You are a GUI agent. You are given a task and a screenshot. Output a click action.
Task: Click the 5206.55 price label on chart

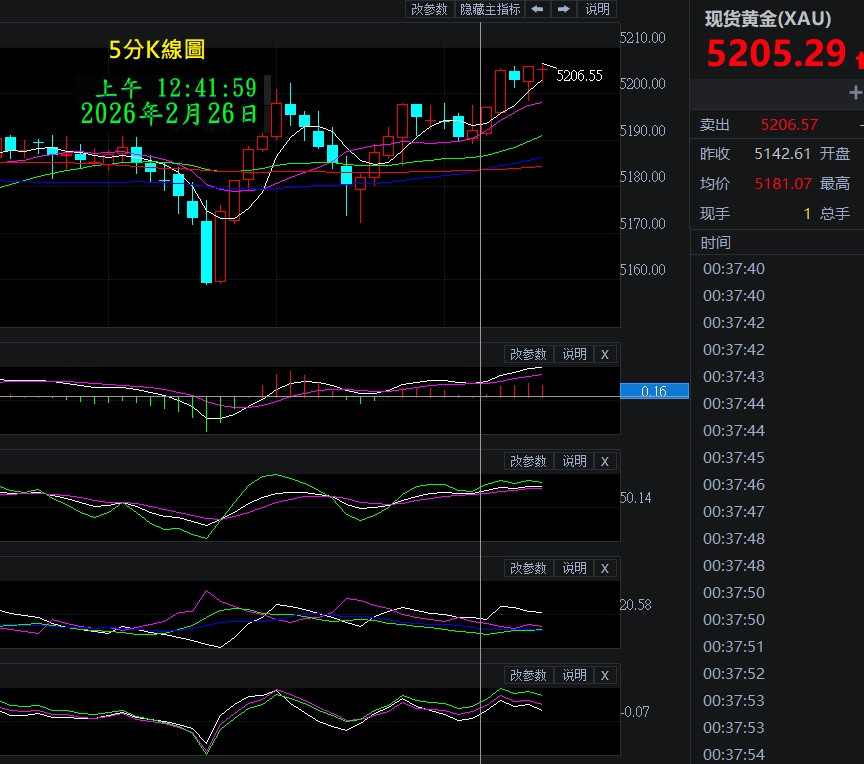pyautogui.click(x=579, y=76)
